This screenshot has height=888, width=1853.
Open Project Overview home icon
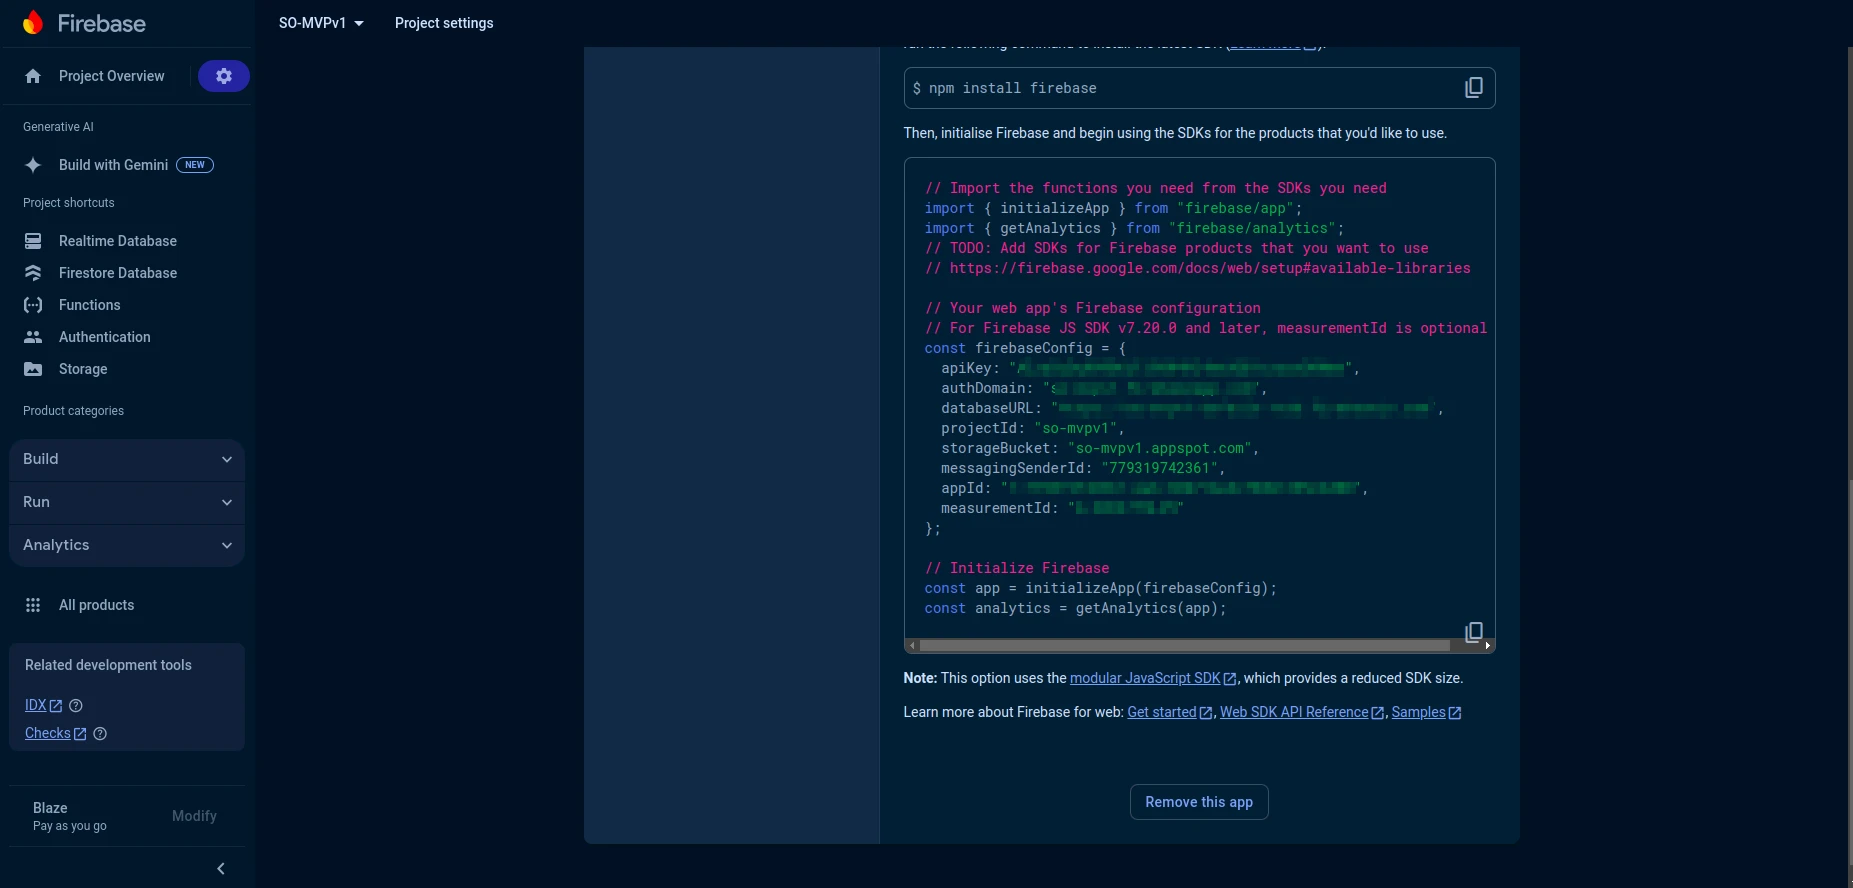pos(33,76)
